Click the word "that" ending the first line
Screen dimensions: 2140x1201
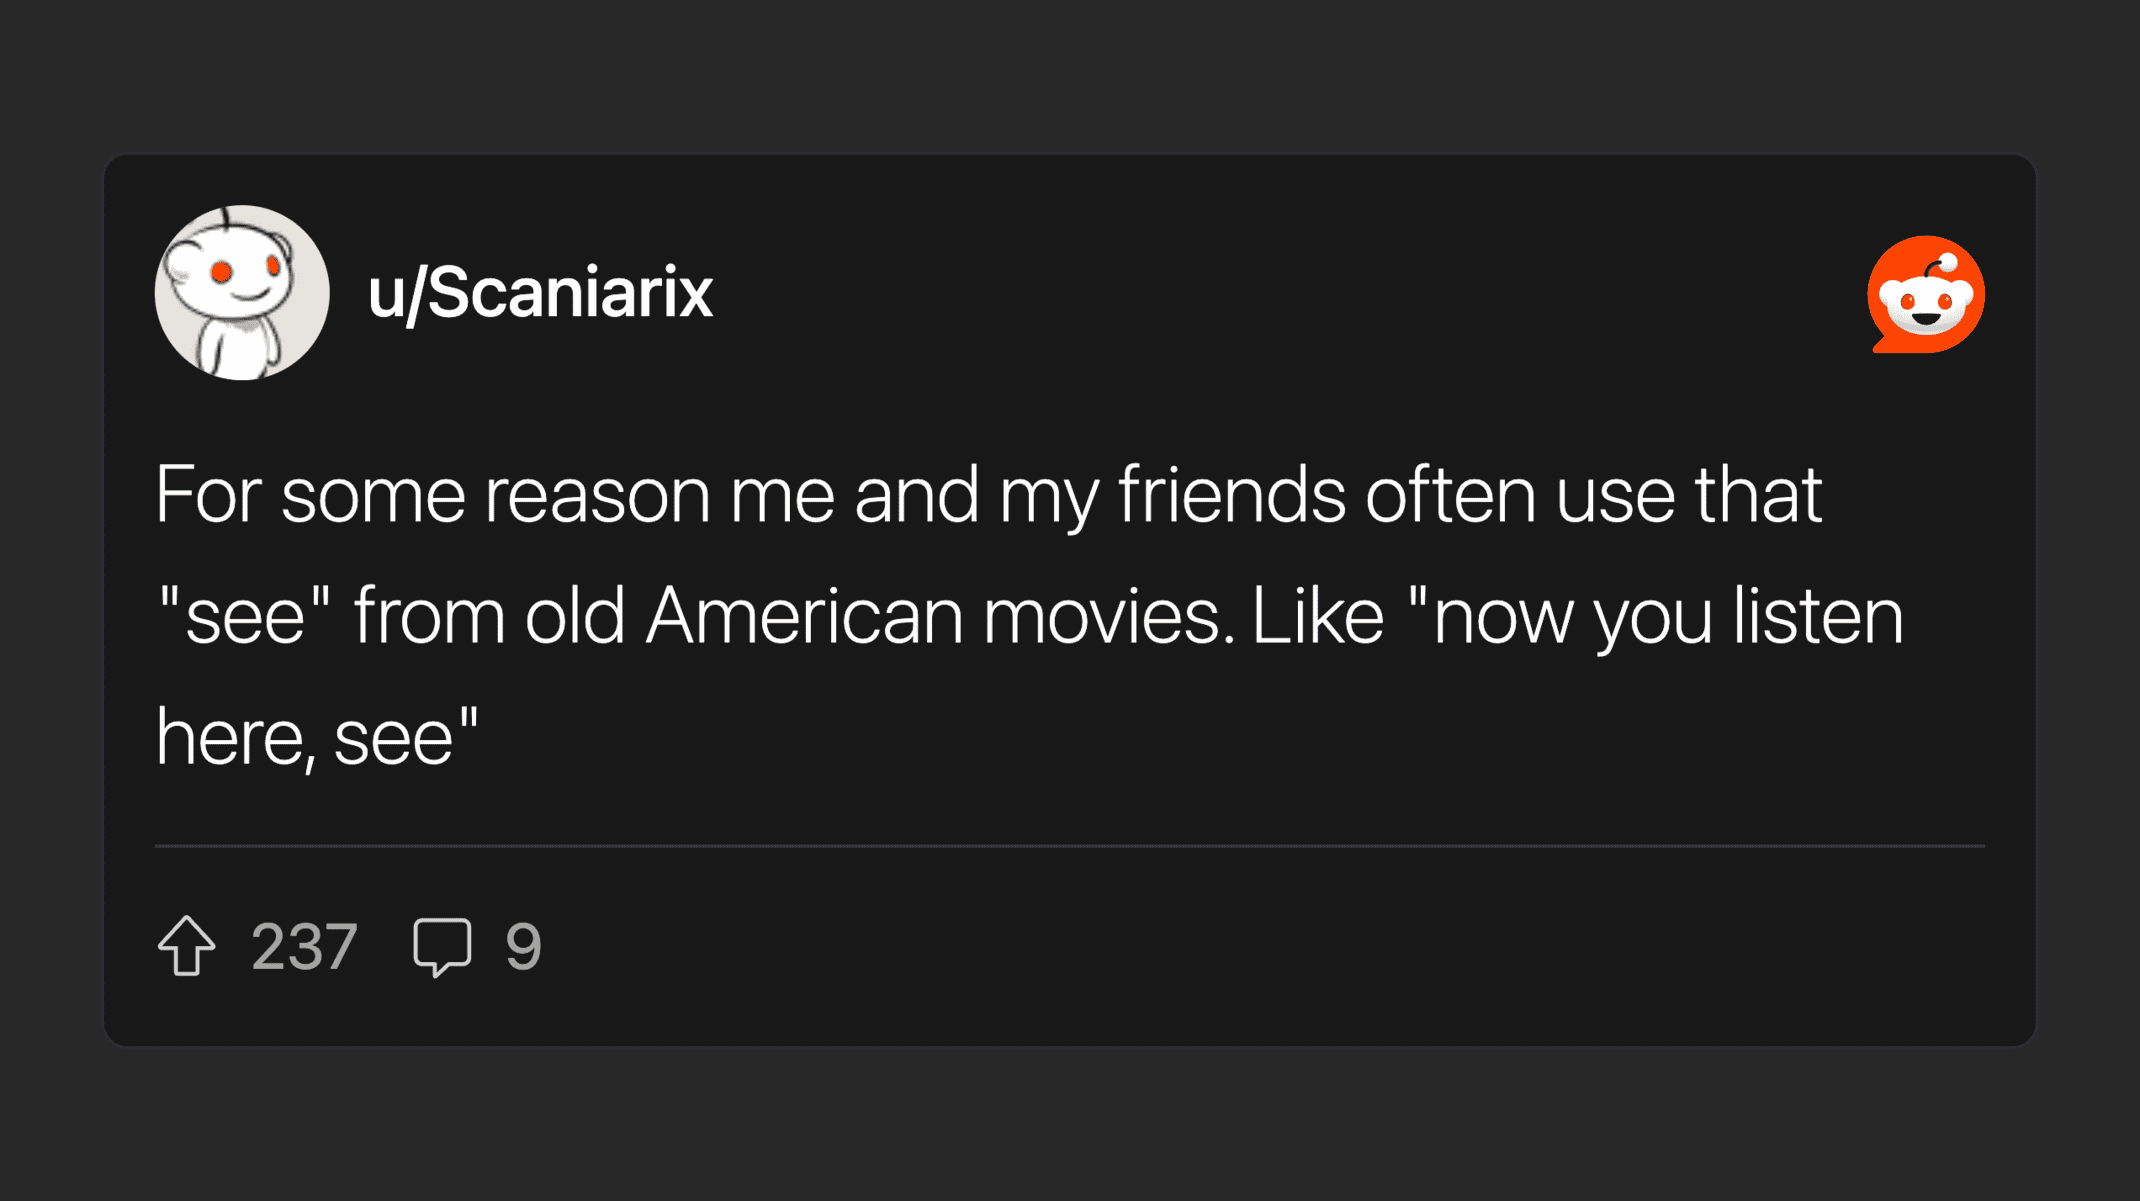[1758, 494]
